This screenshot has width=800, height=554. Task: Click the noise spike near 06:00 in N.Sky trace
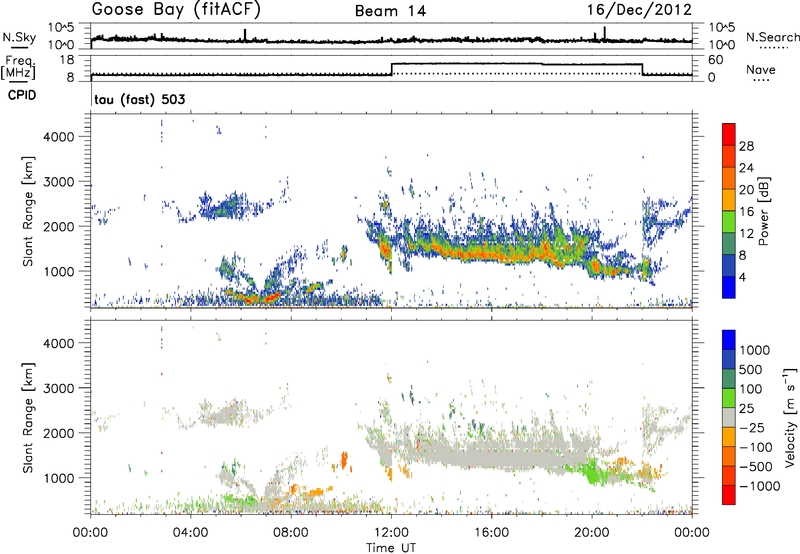(245, 34)
